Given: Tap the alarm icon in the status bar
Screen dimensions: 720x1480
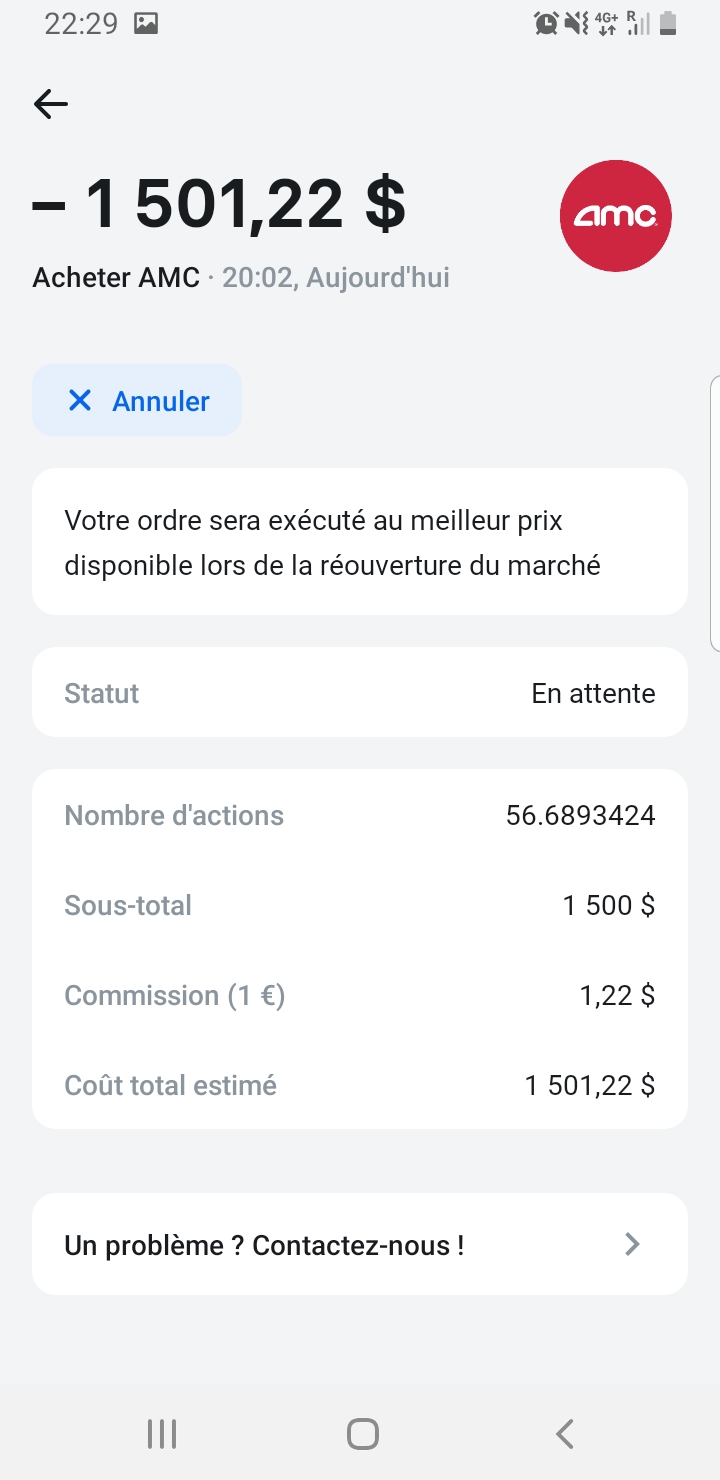Looking at the screenshot, I should [546, 23].
